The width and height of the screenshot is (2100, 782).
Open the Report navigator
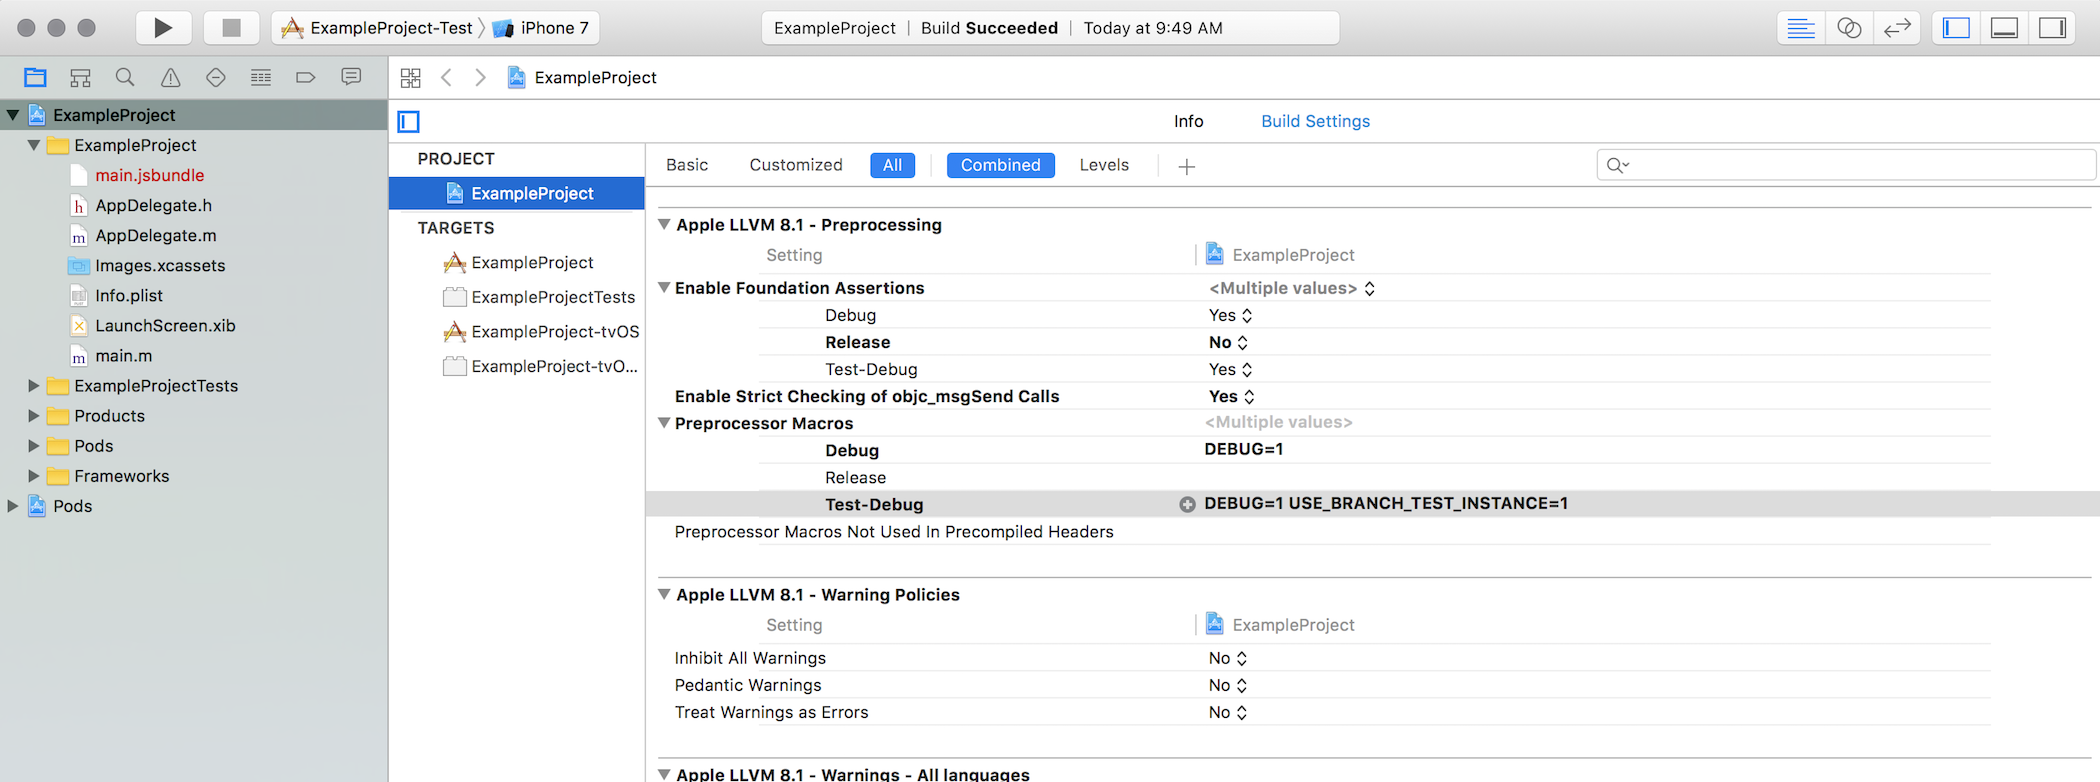(x=351, y=77)
